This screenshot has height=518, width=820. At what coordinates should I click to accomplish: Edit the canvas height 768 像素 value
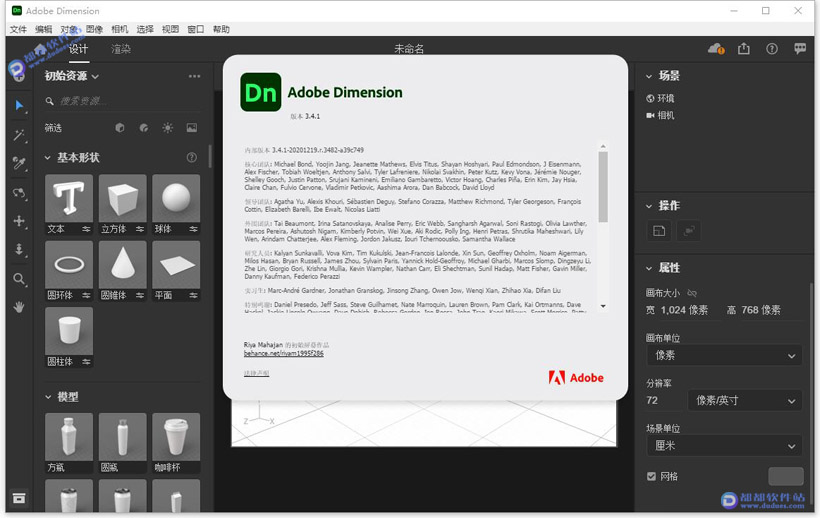tap(760, 310)
